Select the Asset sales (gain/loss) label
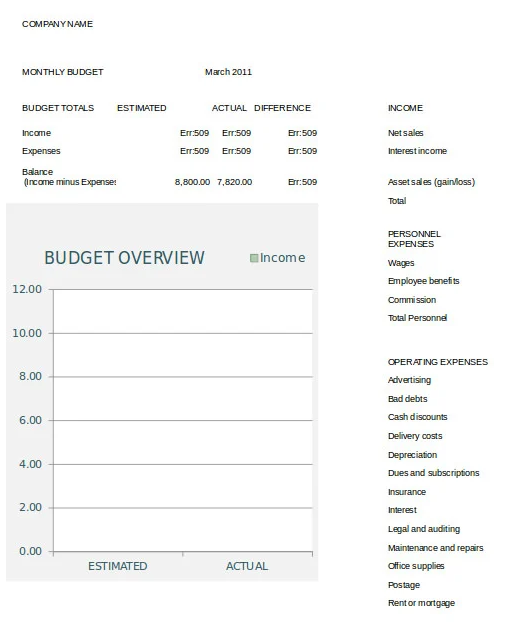Viewport: 523px width, 628px height. 431,182
